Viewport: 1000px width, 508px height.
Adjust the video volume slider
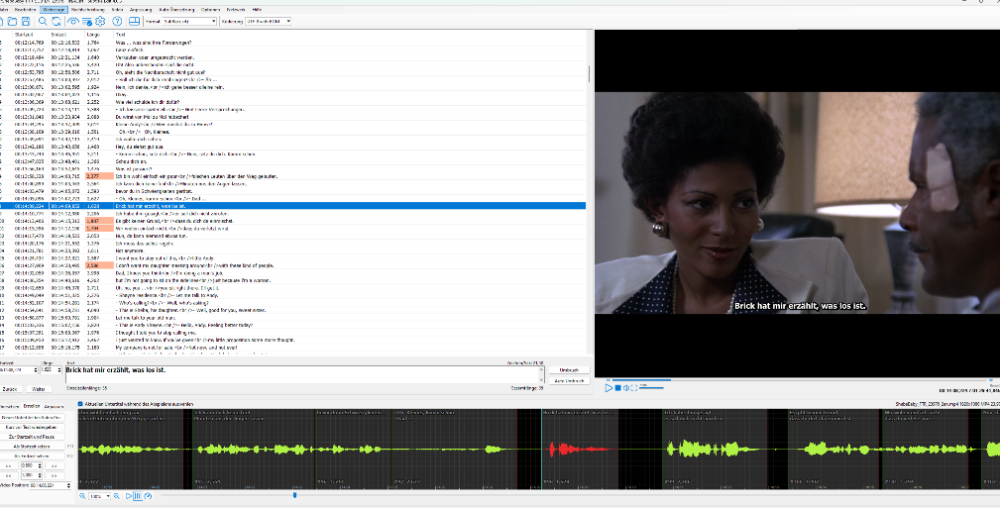[651, 388]
